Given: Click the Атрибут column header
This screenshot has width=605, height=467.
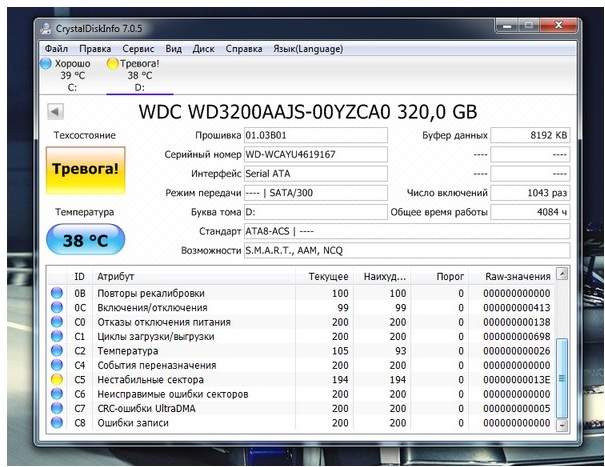Looking at the screenshot, I should (194, 276).
